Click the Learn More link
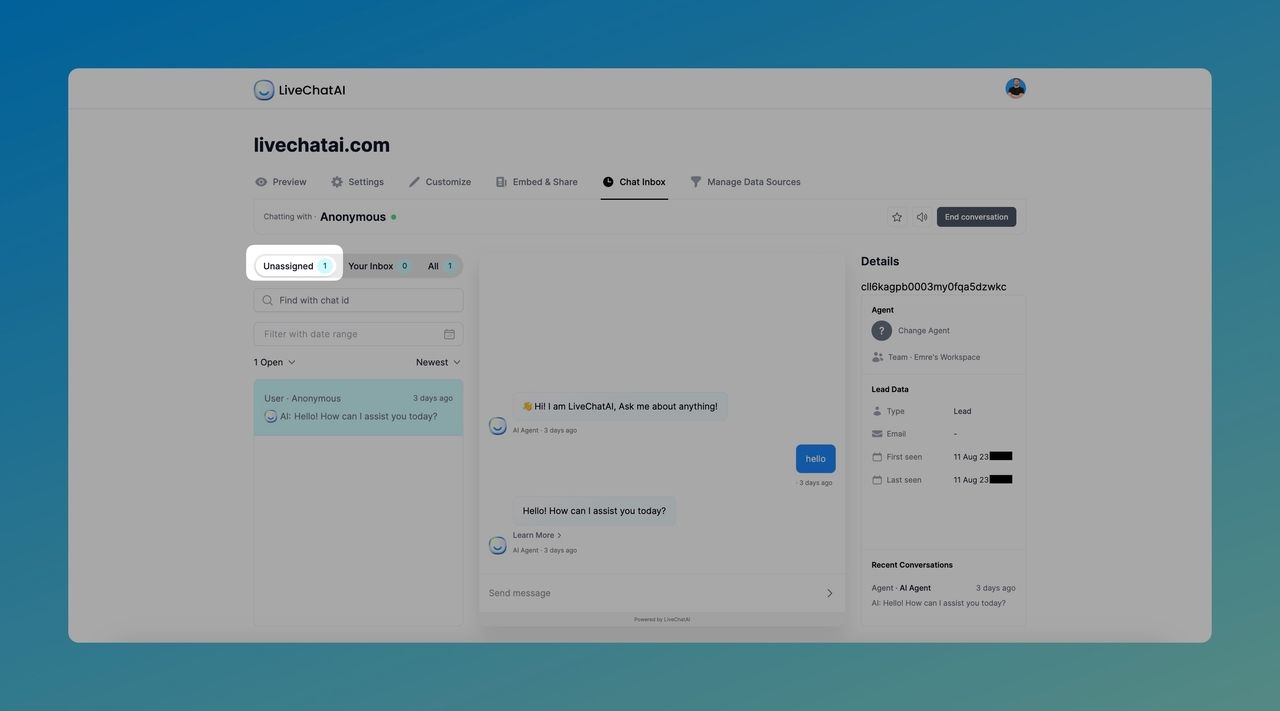1280x711 pixels. click(x=537, y=535)
